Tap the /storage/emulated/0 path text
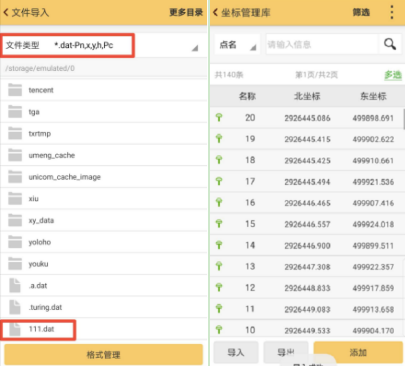Screen dimensions: 405x366 (40, 68)
